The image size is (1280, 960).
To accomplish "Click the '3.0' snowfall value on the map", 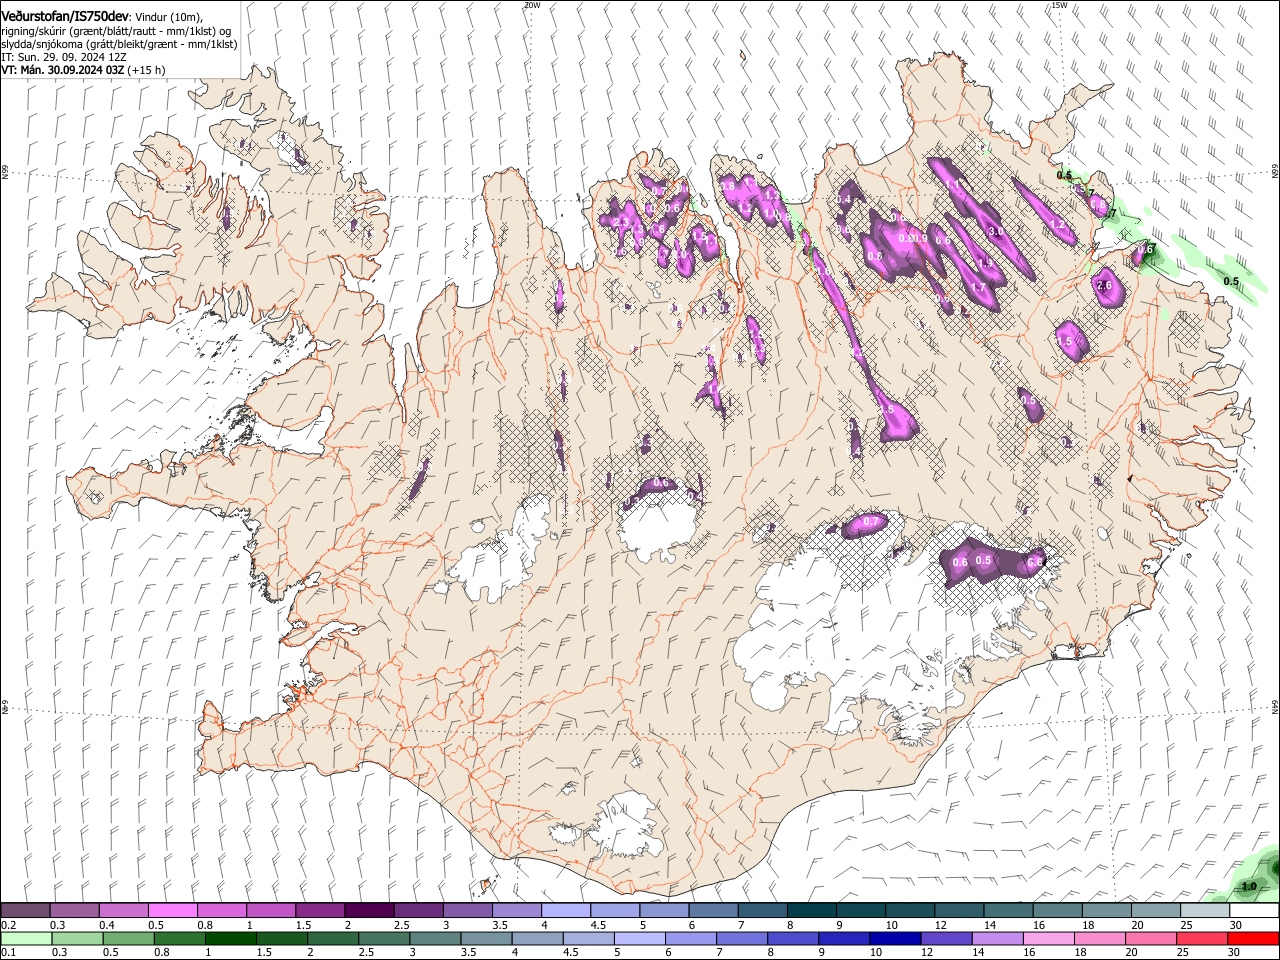I will (996, 232).
